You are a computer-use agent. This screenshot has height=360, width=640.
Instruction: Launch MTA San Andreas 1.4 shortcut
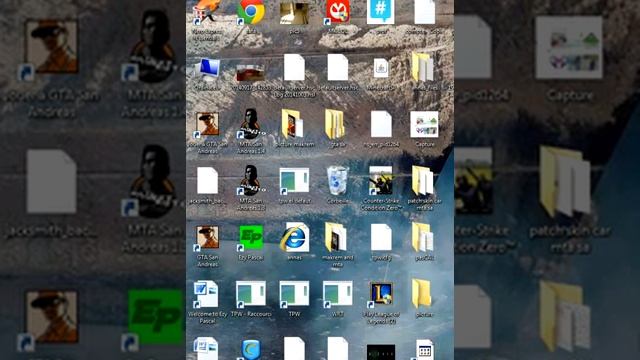(x=251, y=124)
